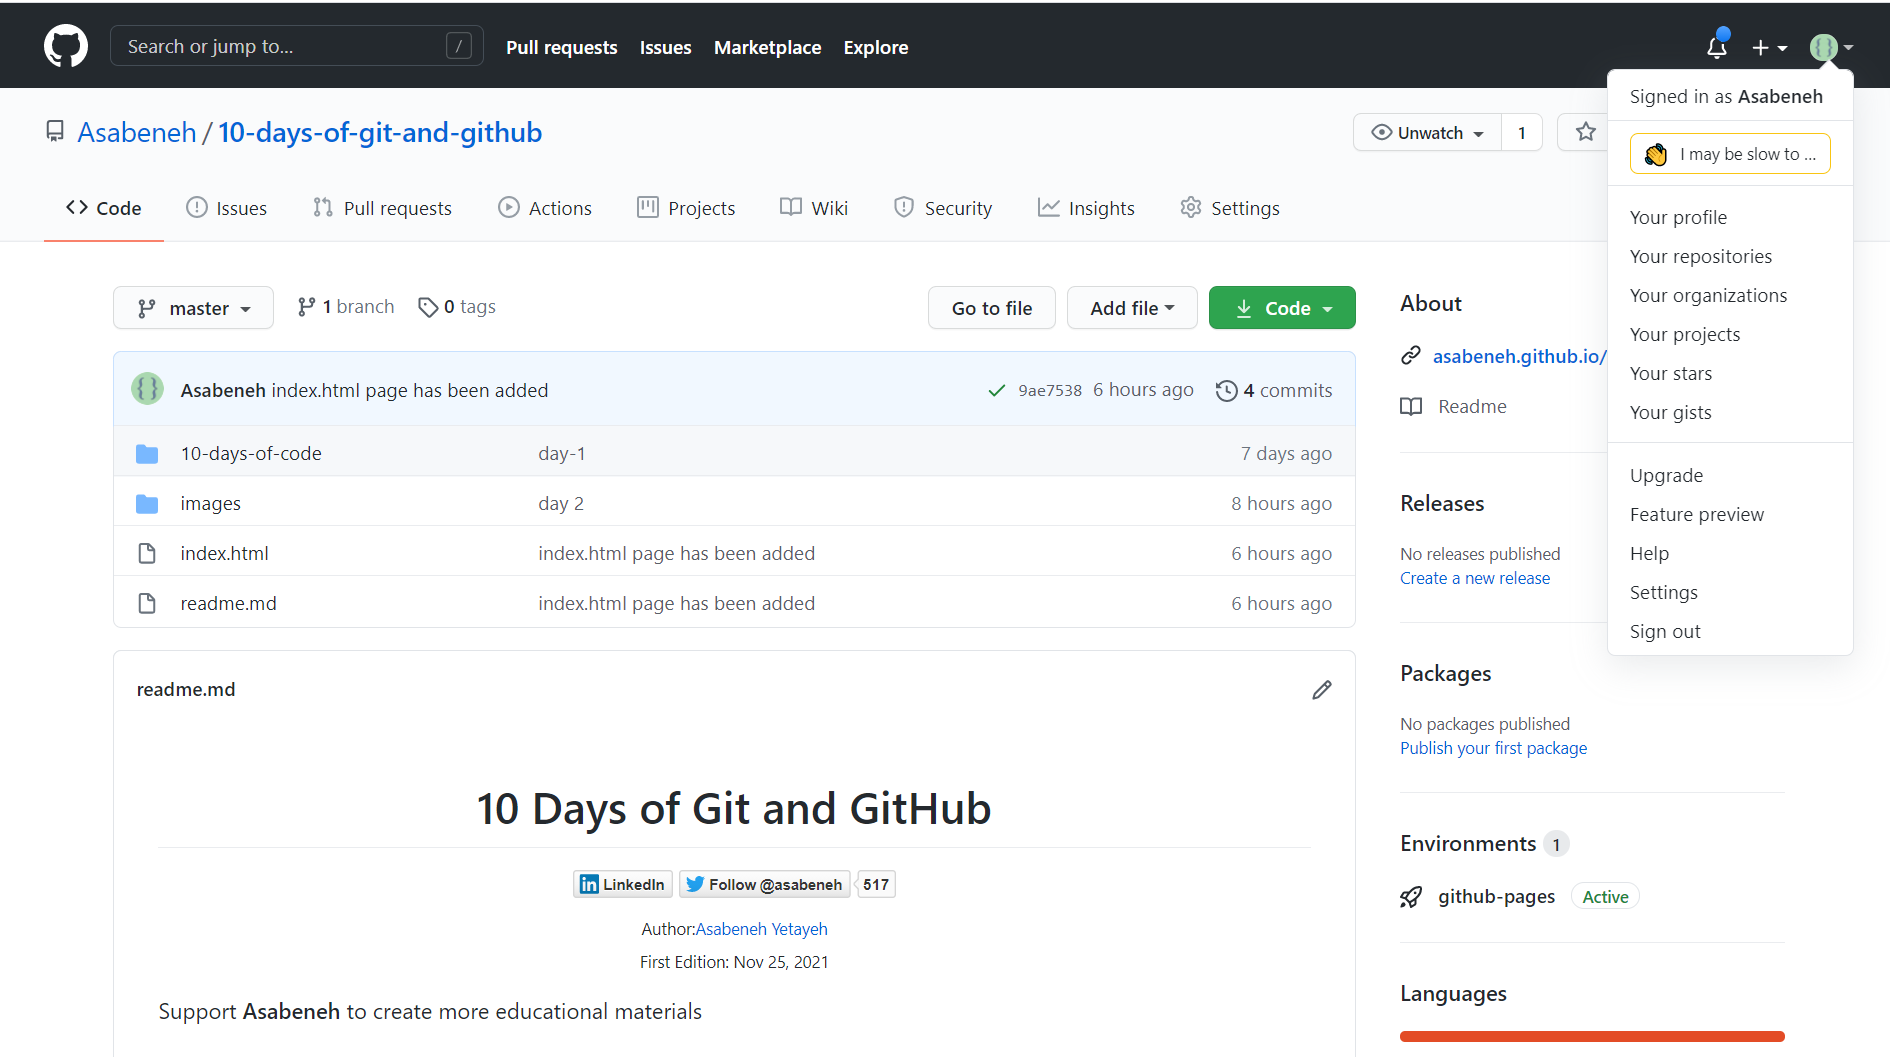Image resolution: width=1890 pixels, height=1057 pixels.
Task: Click the Unwatch eye dropdown
Action: [1427, 132]
